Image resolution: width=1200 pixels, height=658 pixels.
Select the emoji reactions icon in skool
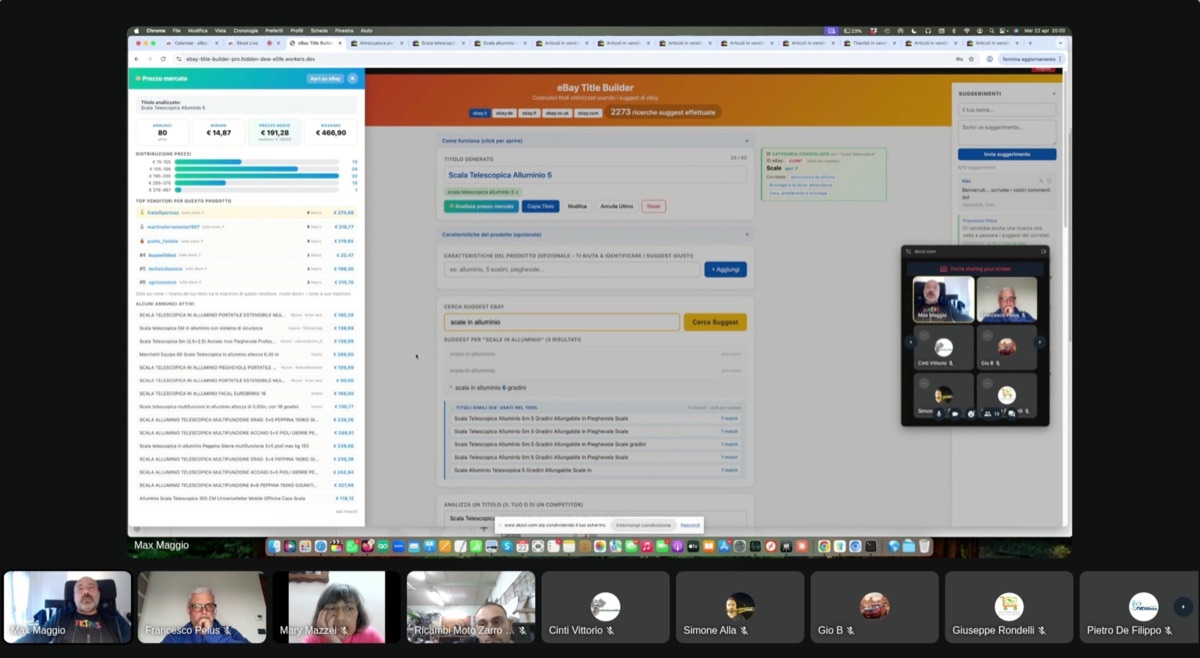(x=971, y=413)
